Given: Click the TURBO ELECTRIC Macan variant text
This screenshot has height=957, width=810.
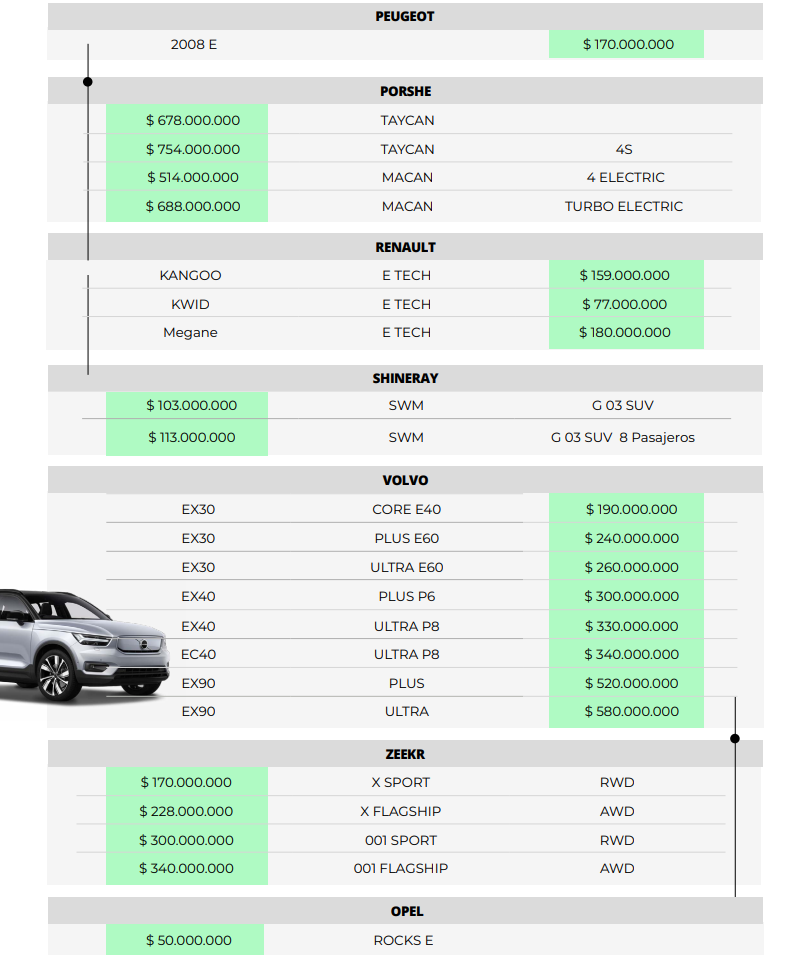Looking at the screenshot, I should pos(623,206).
